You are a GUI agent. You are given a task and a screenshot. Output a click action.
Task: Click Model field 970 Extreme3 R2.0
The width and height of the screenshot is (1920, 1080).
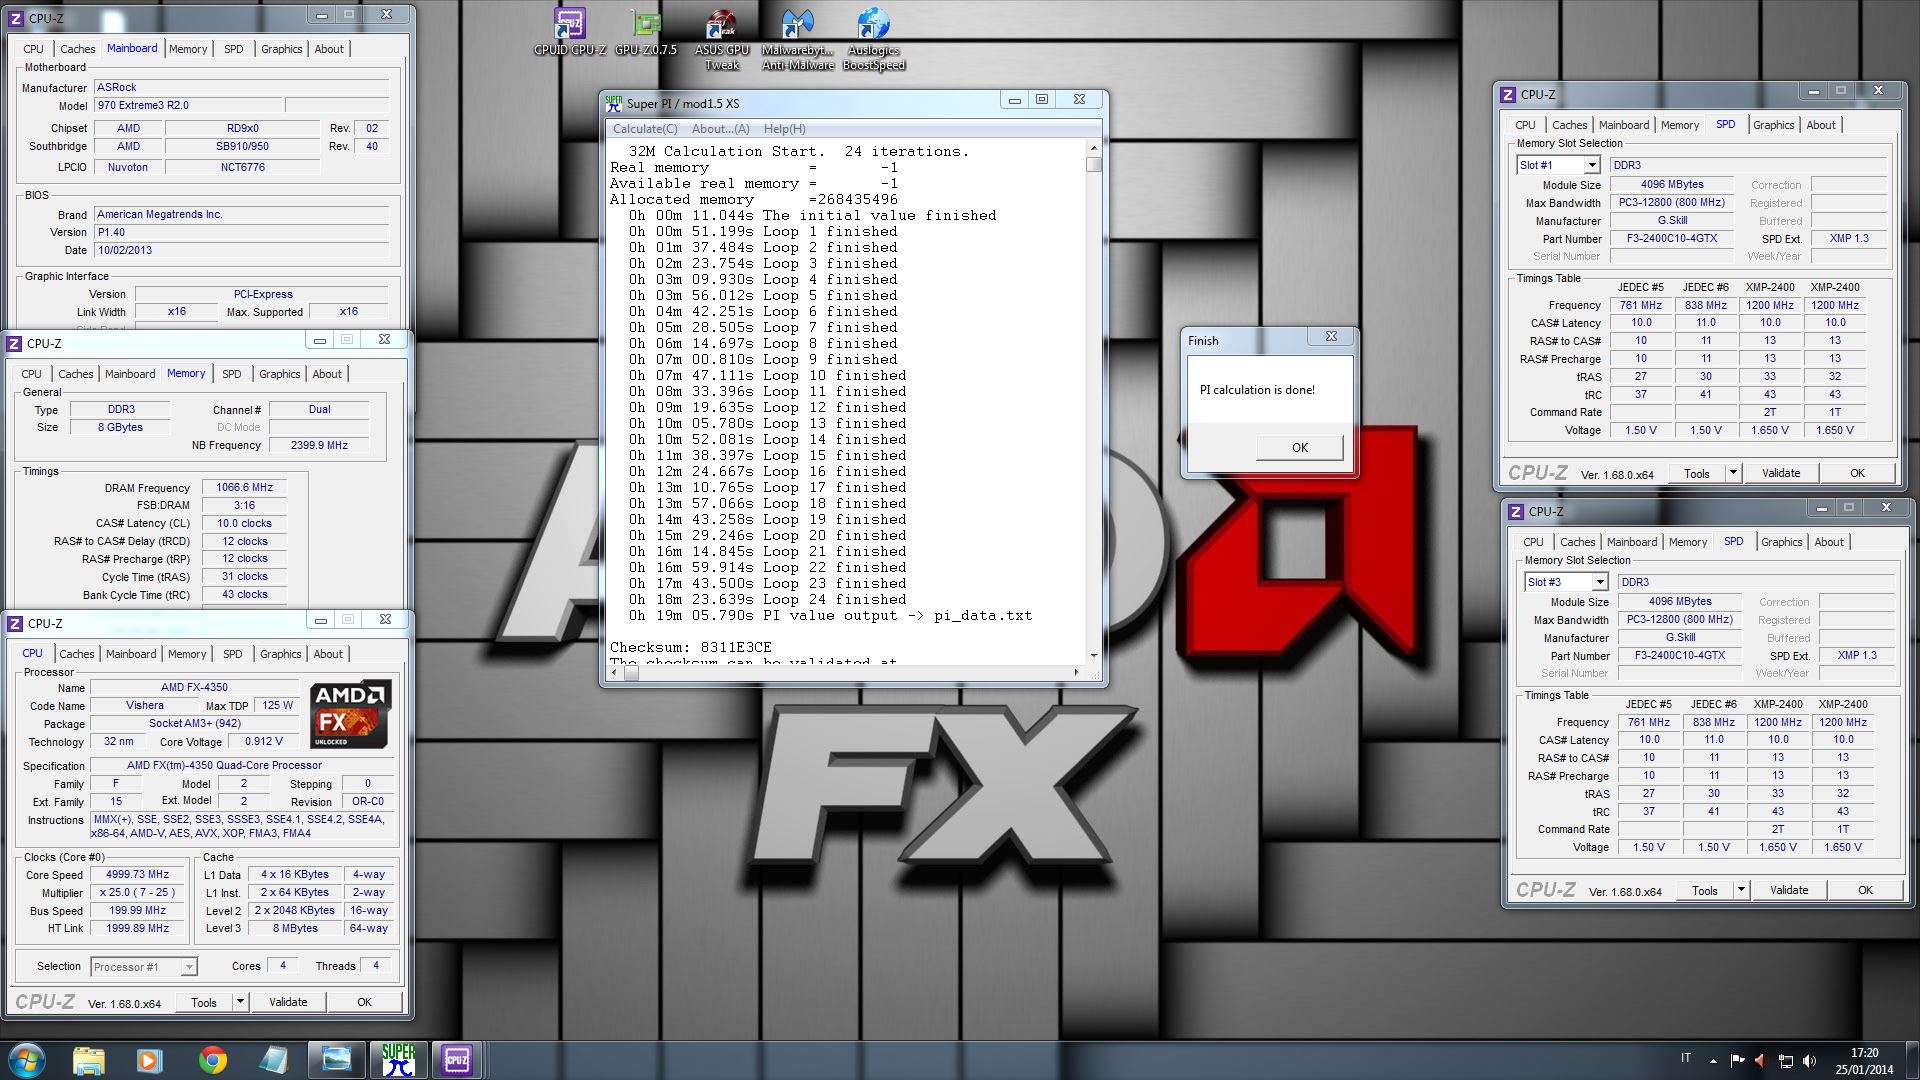[188, 105]
